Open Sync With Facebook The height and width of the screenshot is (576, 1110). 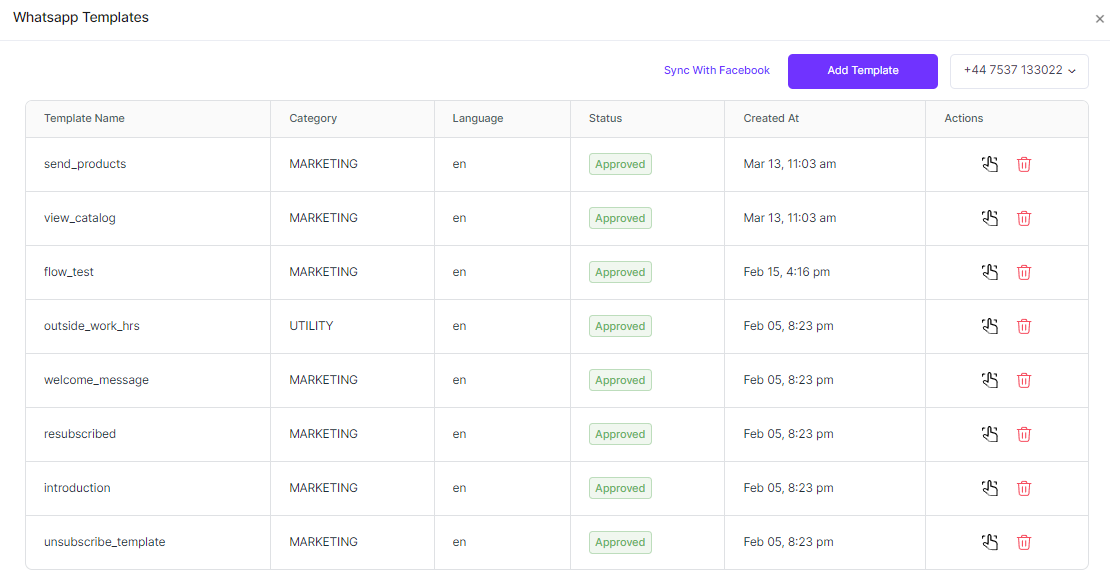pyautogui.click(x=717, y=70)
